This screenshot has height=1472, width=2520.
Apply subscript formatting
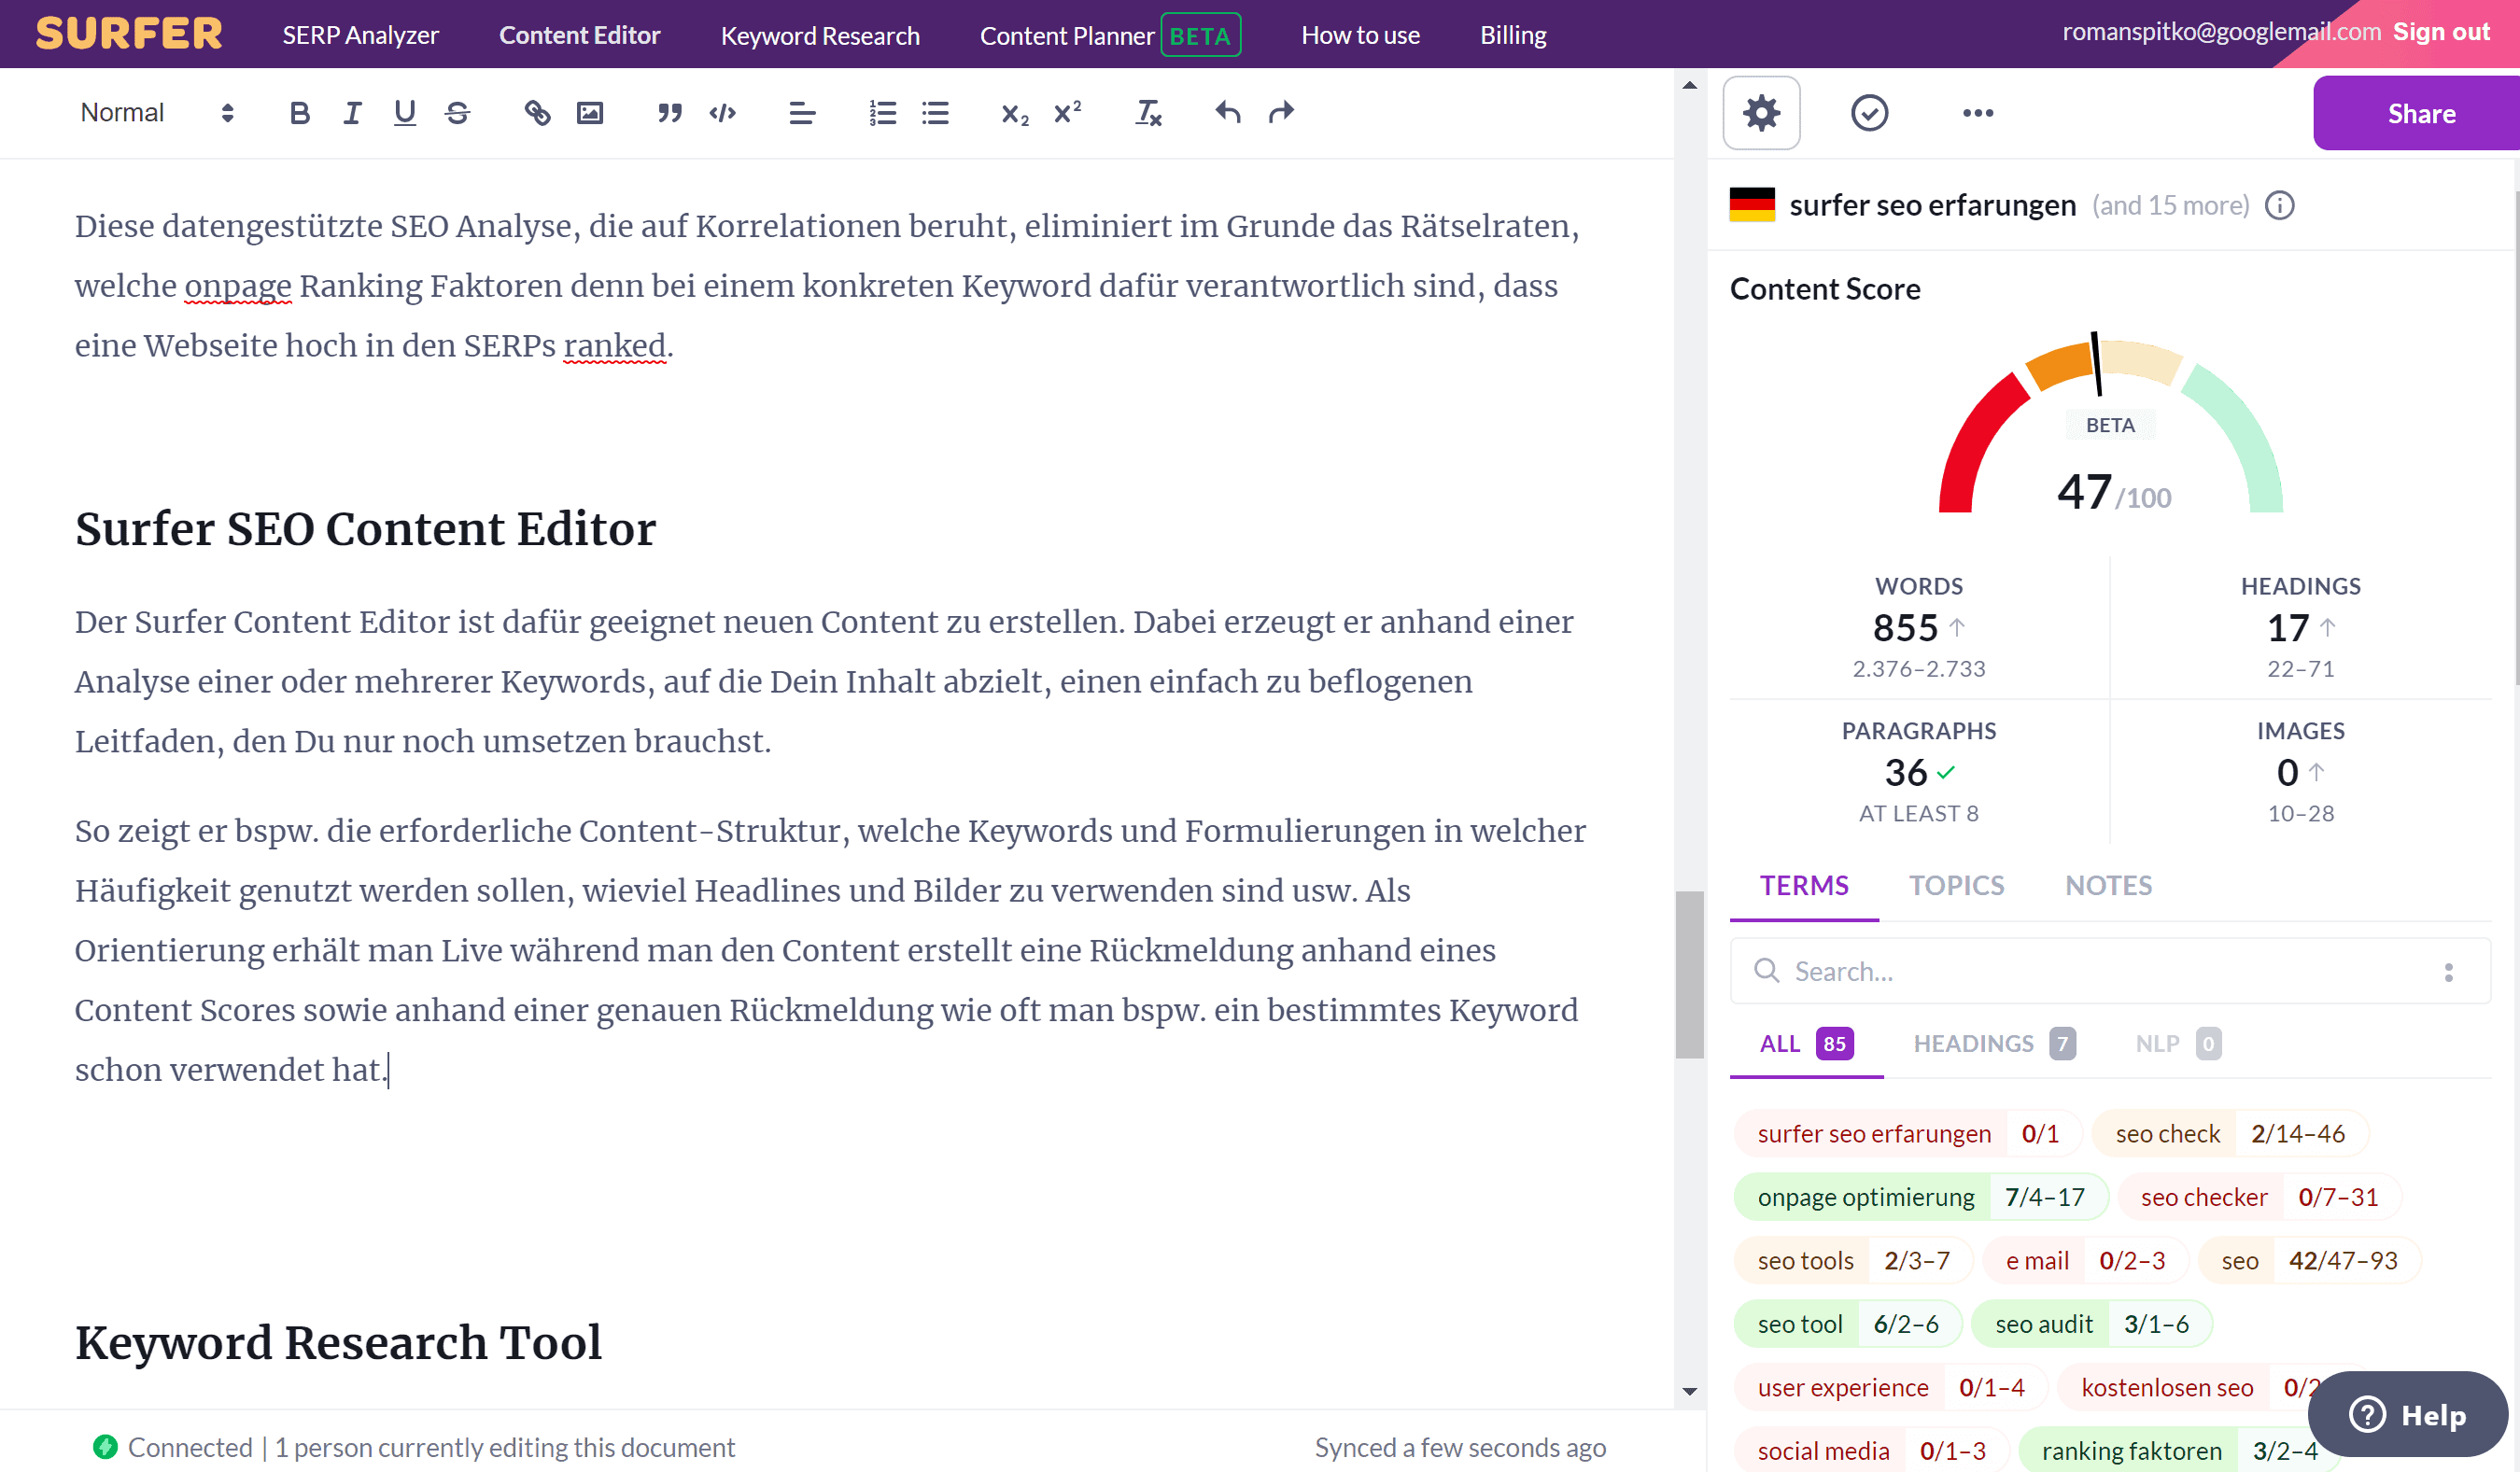(x=1014, y=113)
